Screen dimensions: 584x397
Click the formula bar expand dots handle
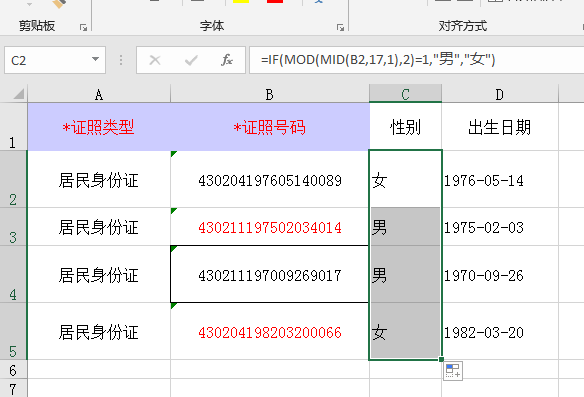[x=121, y=60]
